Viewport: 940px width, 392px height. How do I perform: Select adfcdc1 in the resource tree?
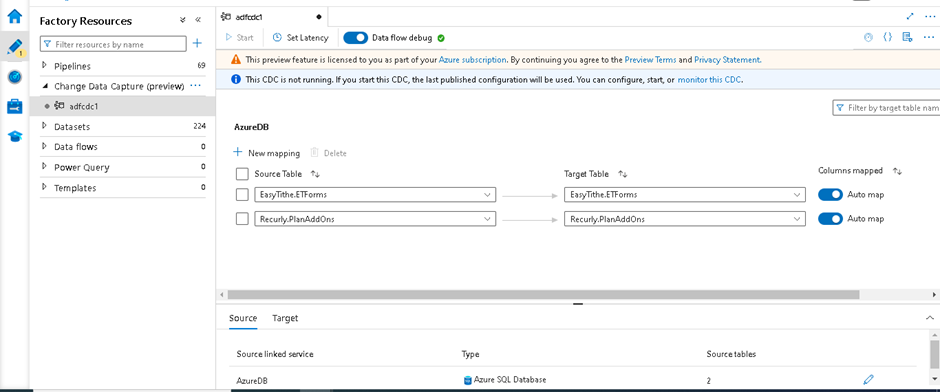[x=122, y=106]
